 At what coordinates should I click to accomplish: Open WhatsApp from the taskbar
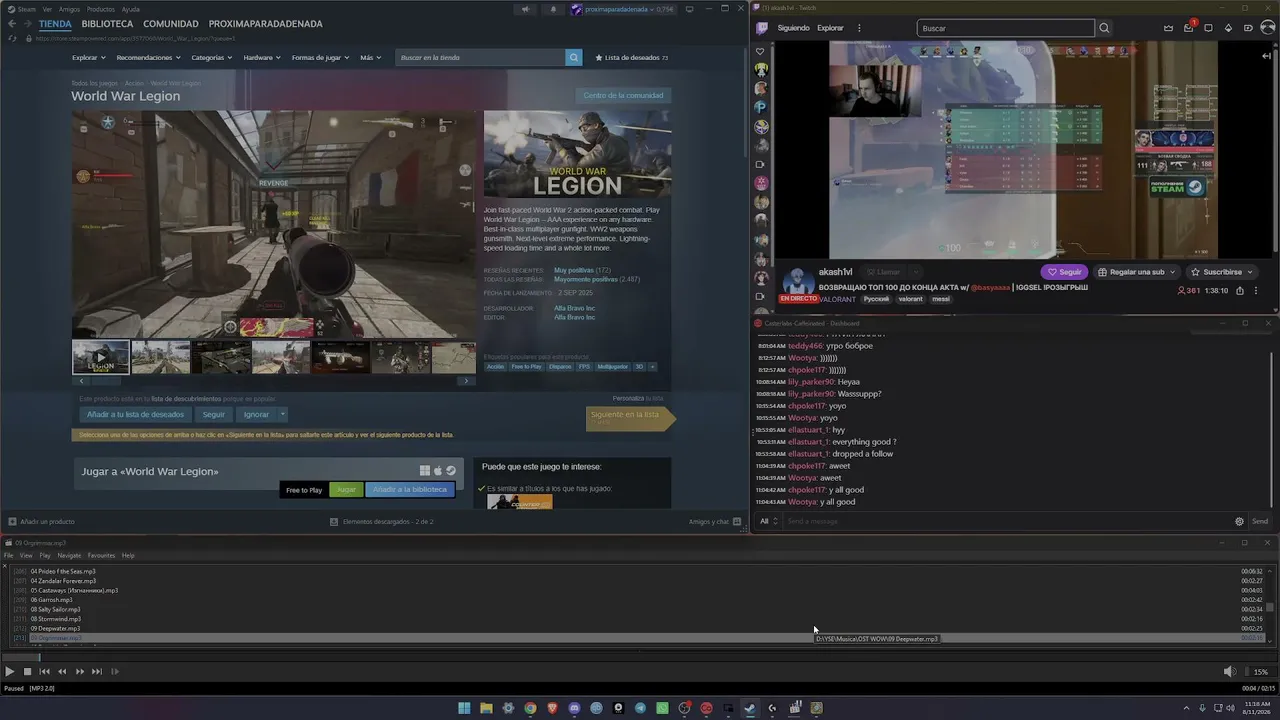pos(662,708)
